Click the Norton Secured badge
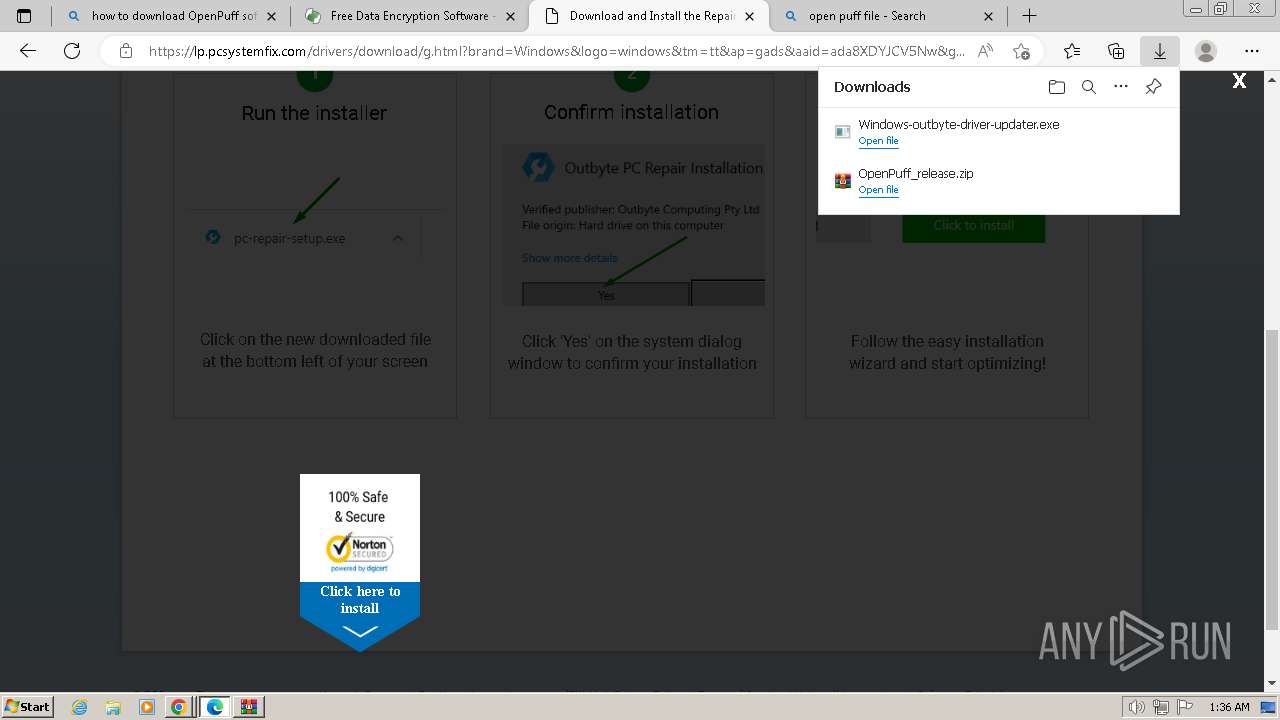 360,550
